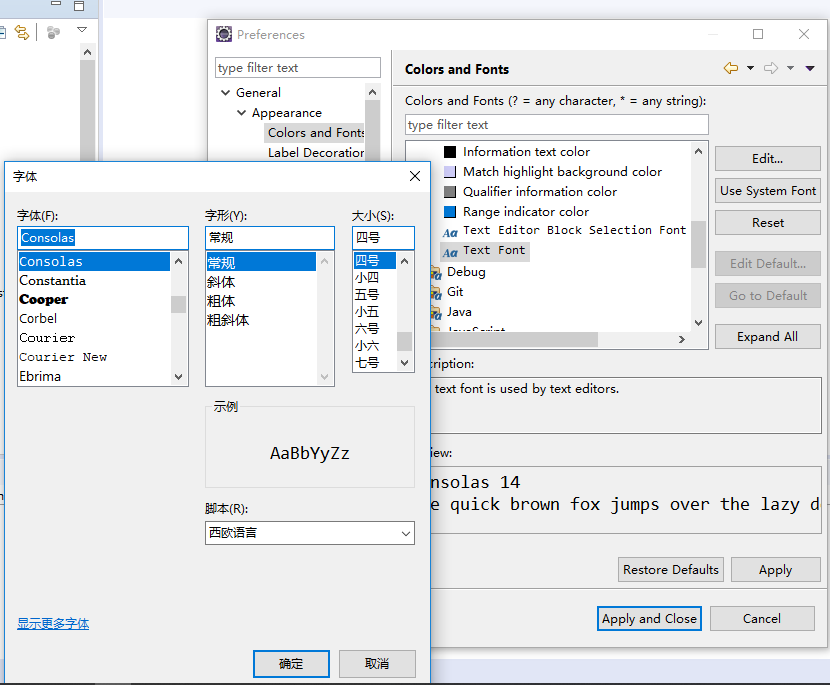Click the Text Font Aa icon
Image resolution: width=830 pixels, height=685 pixels.
pyautogui.click(x=450, y=253)
